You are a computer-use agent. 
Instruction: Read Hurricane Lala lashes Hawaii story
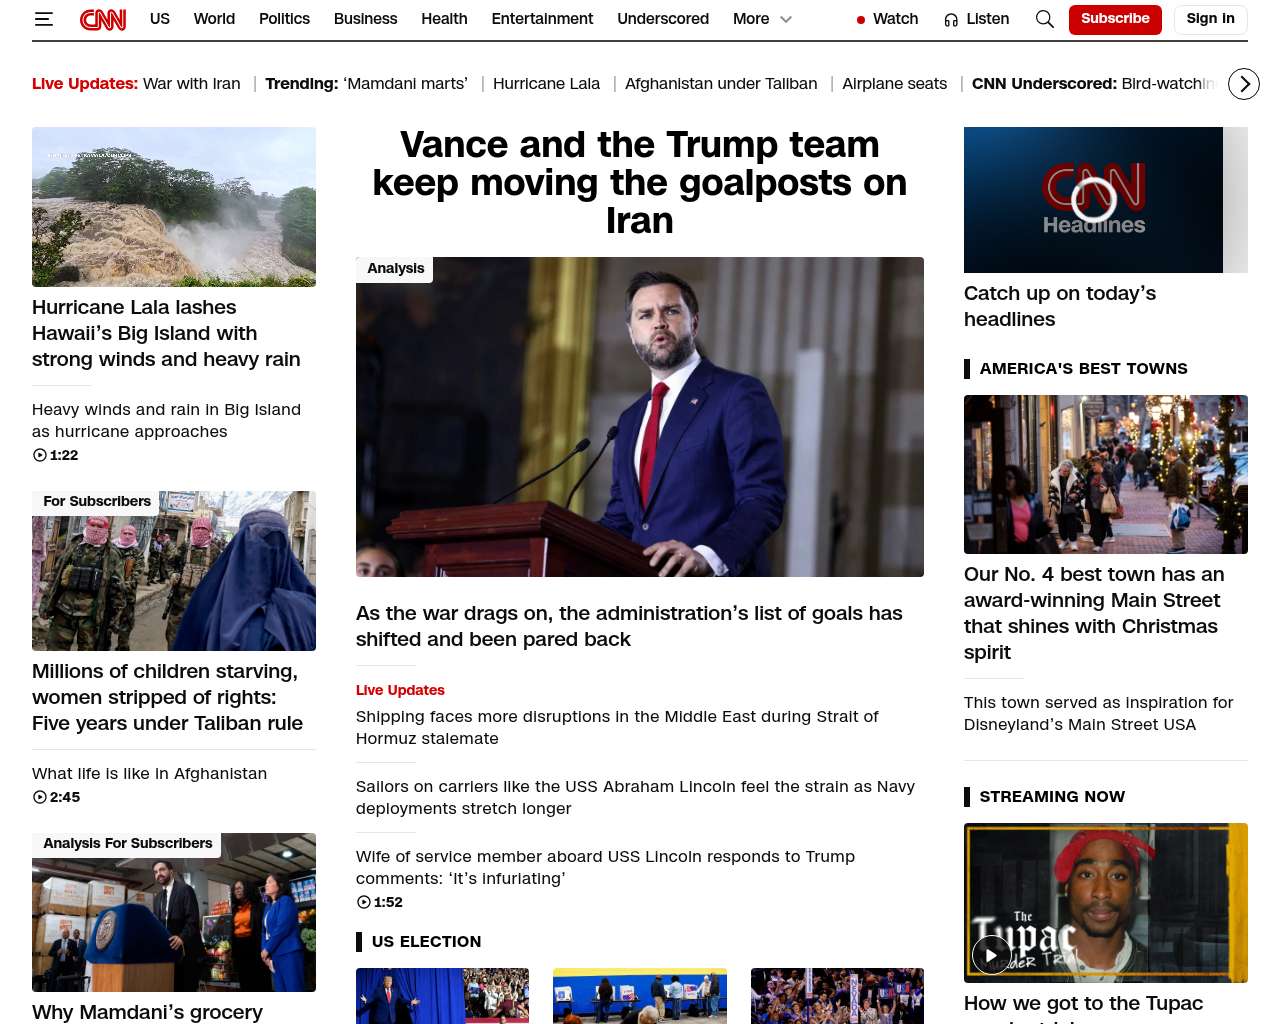pos(166,333)
